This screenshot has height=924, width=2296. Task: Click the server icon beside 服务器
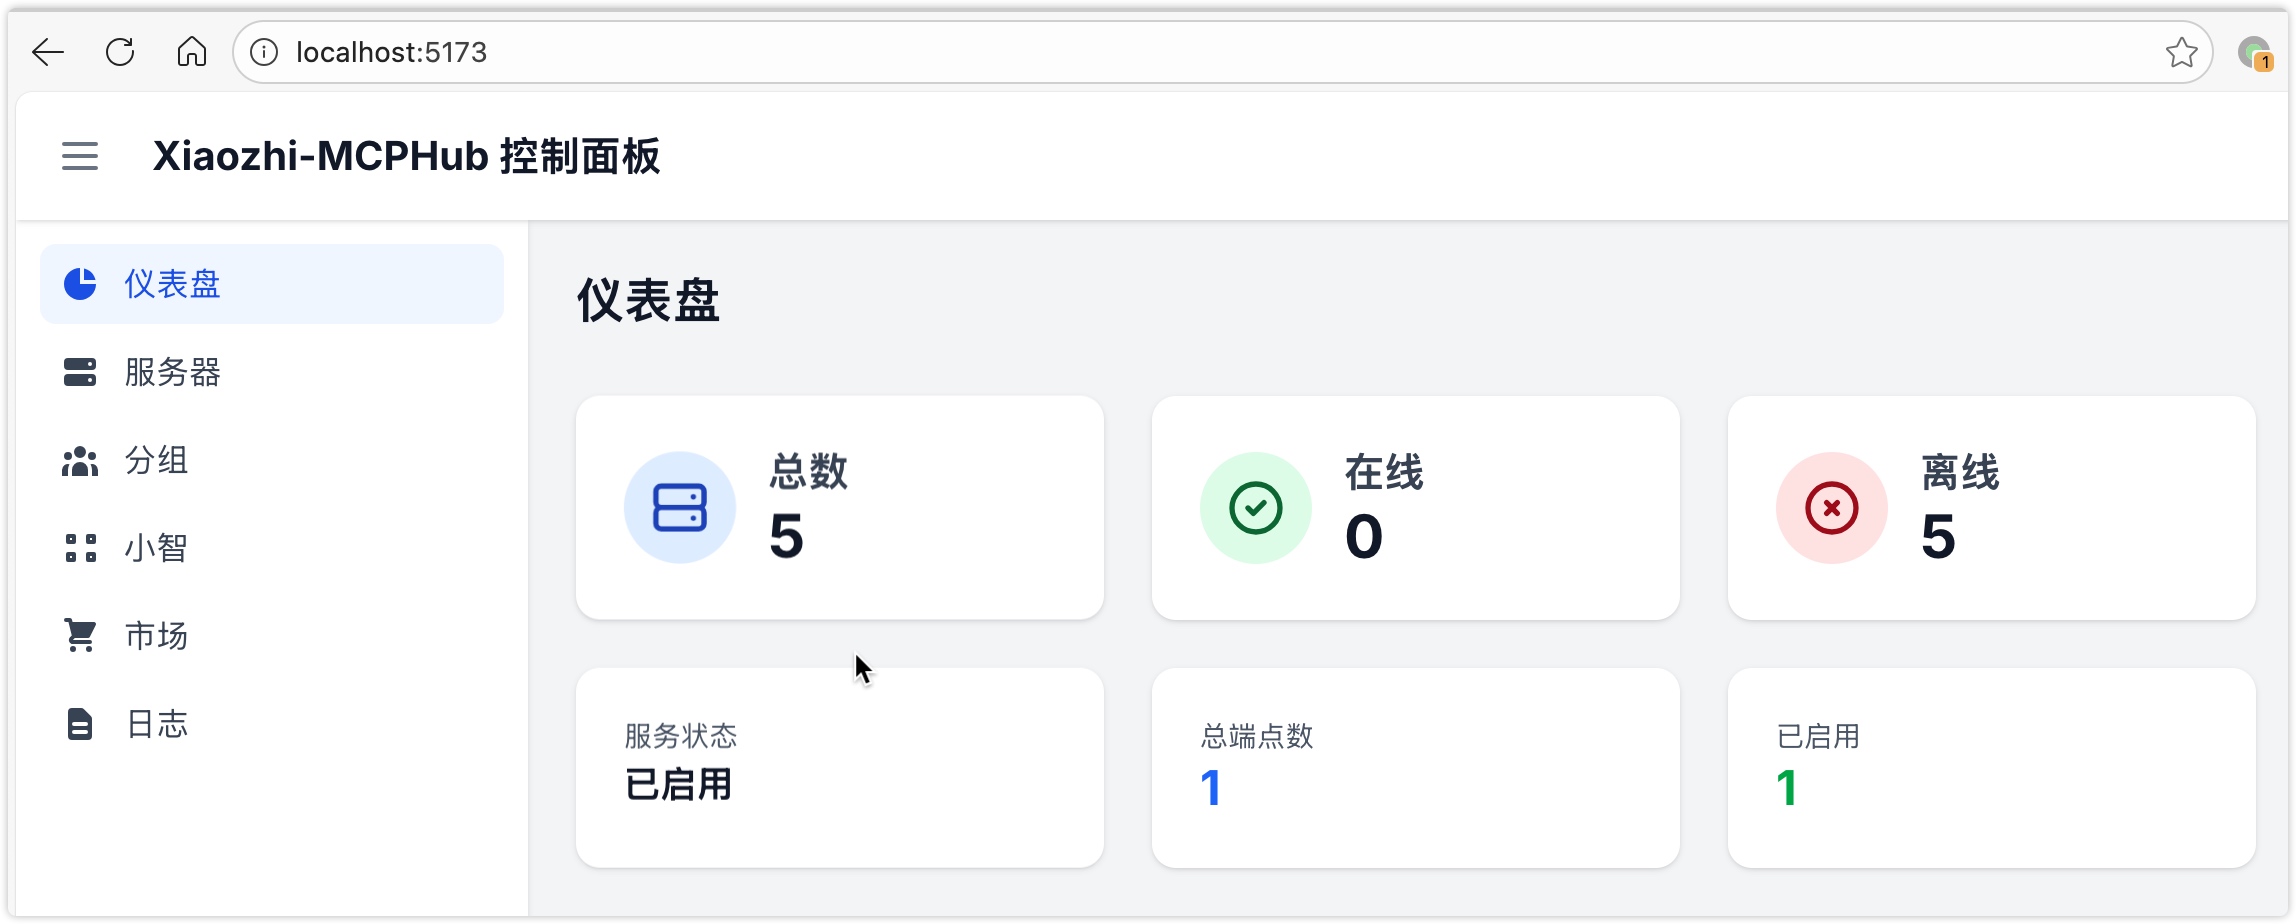point(80,372)
